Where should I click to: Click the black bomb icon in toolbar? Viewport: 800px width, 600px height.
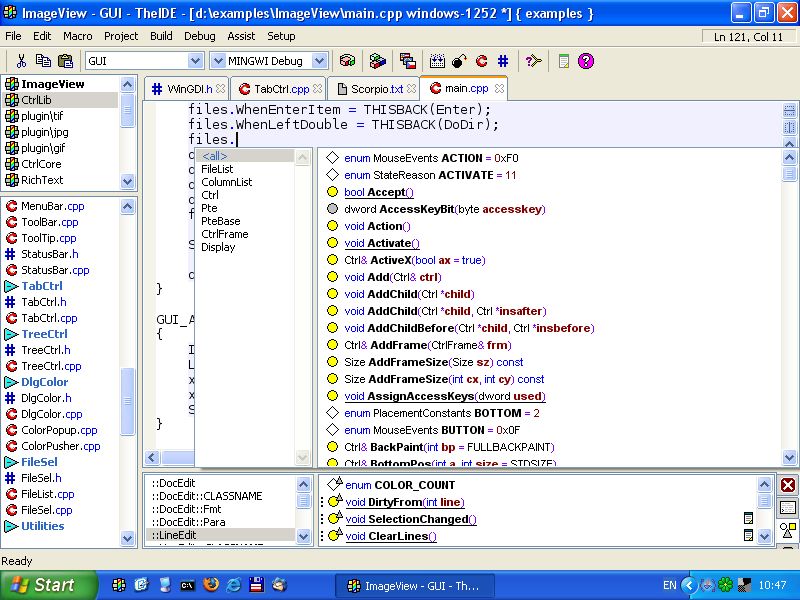pos(459,61)
